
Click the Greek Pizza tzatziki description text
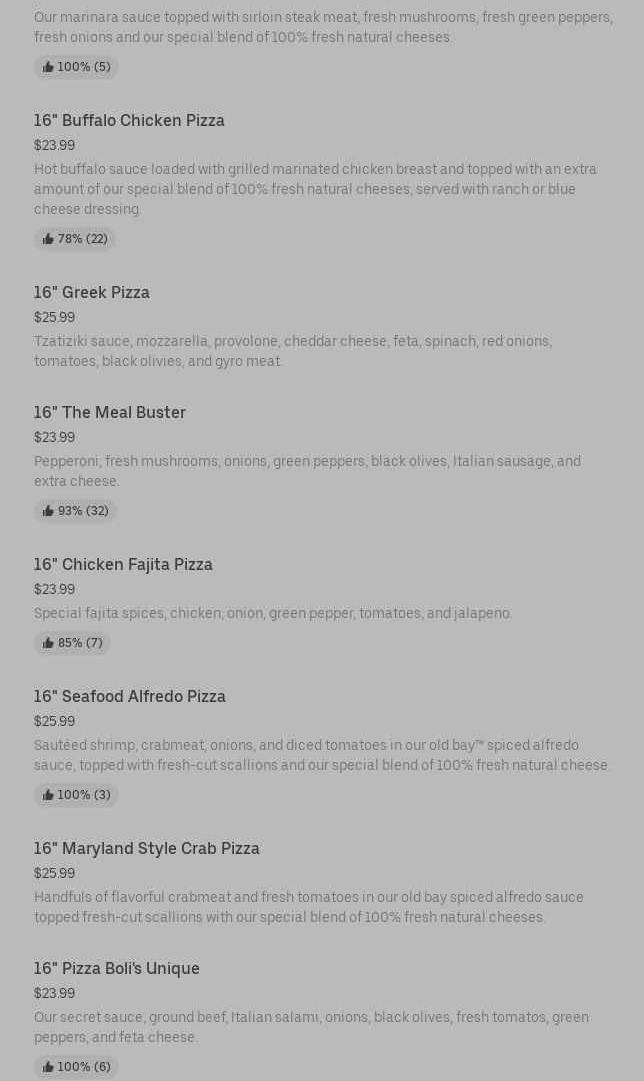click(293, 351)
